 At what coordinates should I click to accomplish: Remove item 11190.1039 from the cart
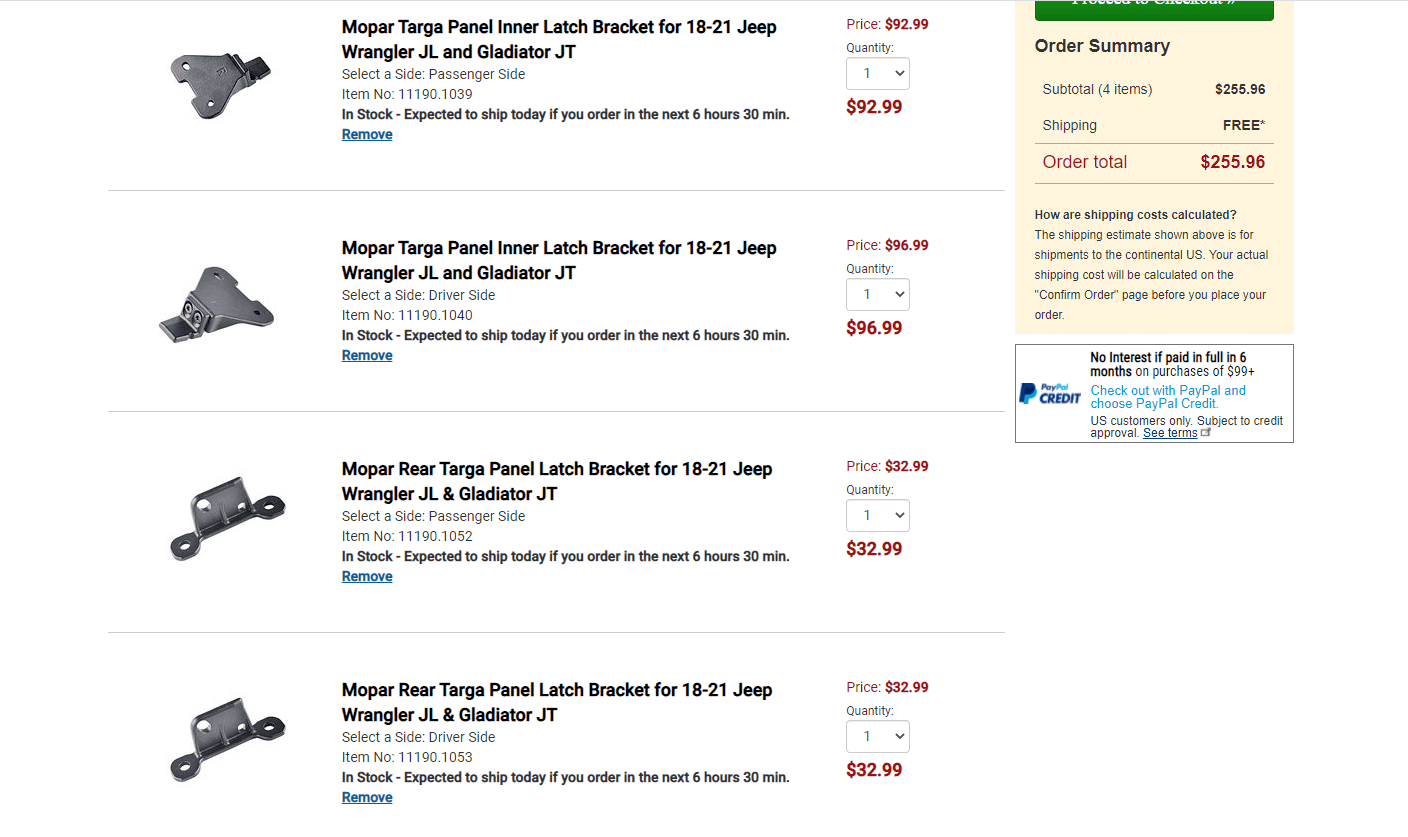(367, 135)
